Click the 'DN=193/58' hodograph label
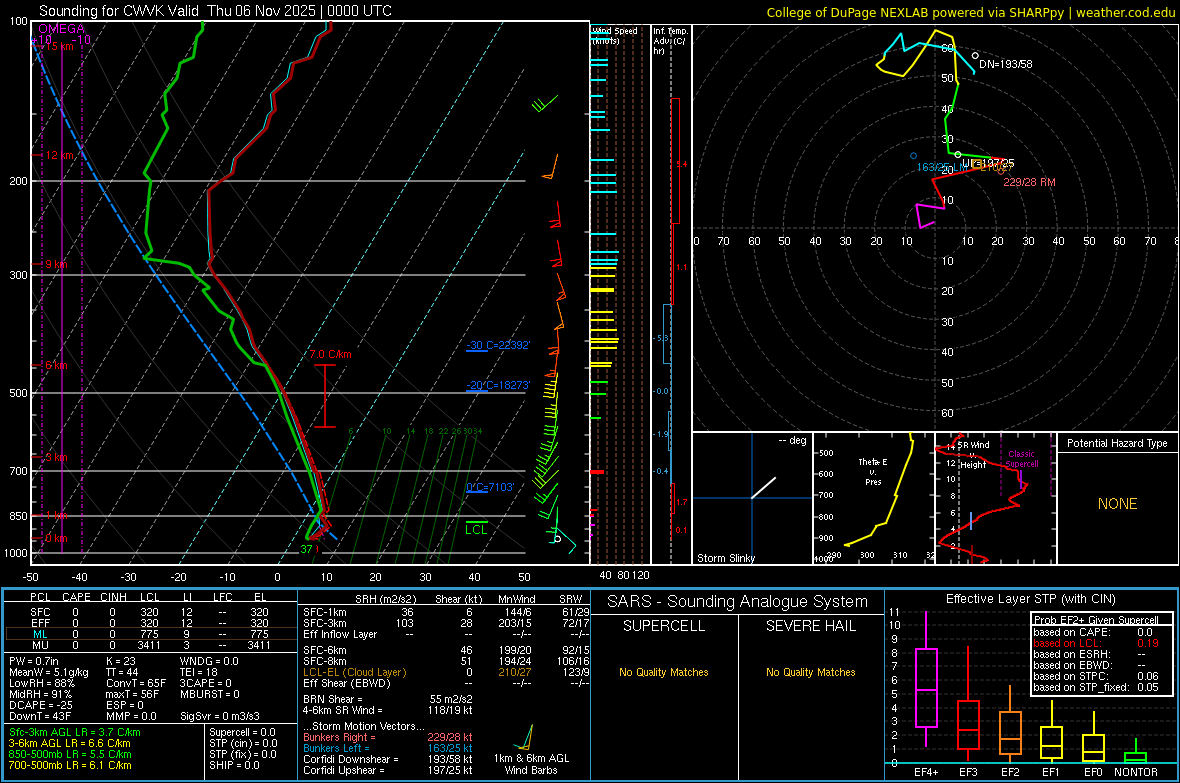The width and height of the screenshot is (1180, 783). [x=1005, y=64]
